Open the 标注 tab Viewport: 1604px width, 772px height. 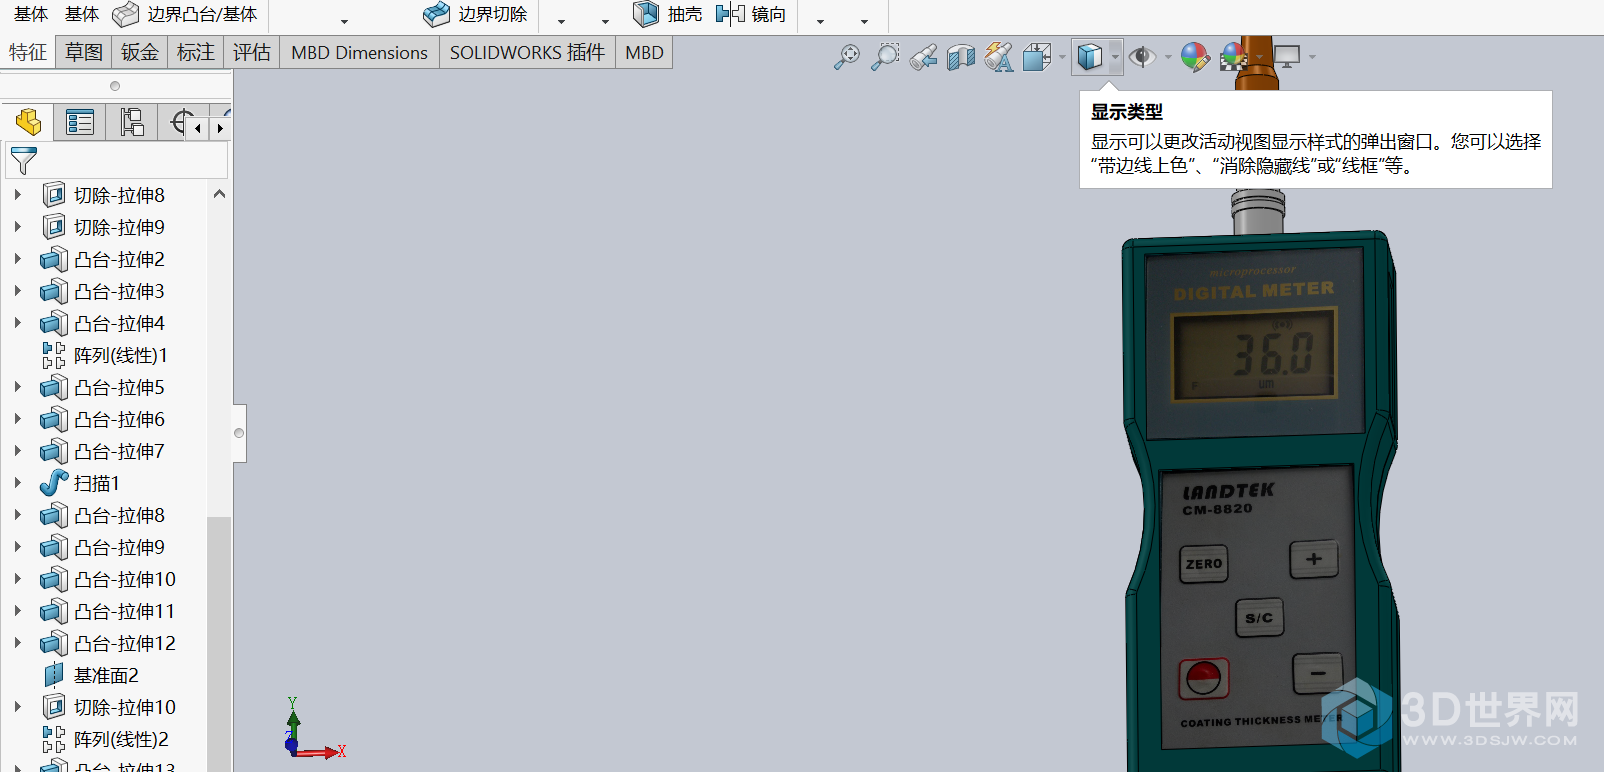click(x=196, y=52)
